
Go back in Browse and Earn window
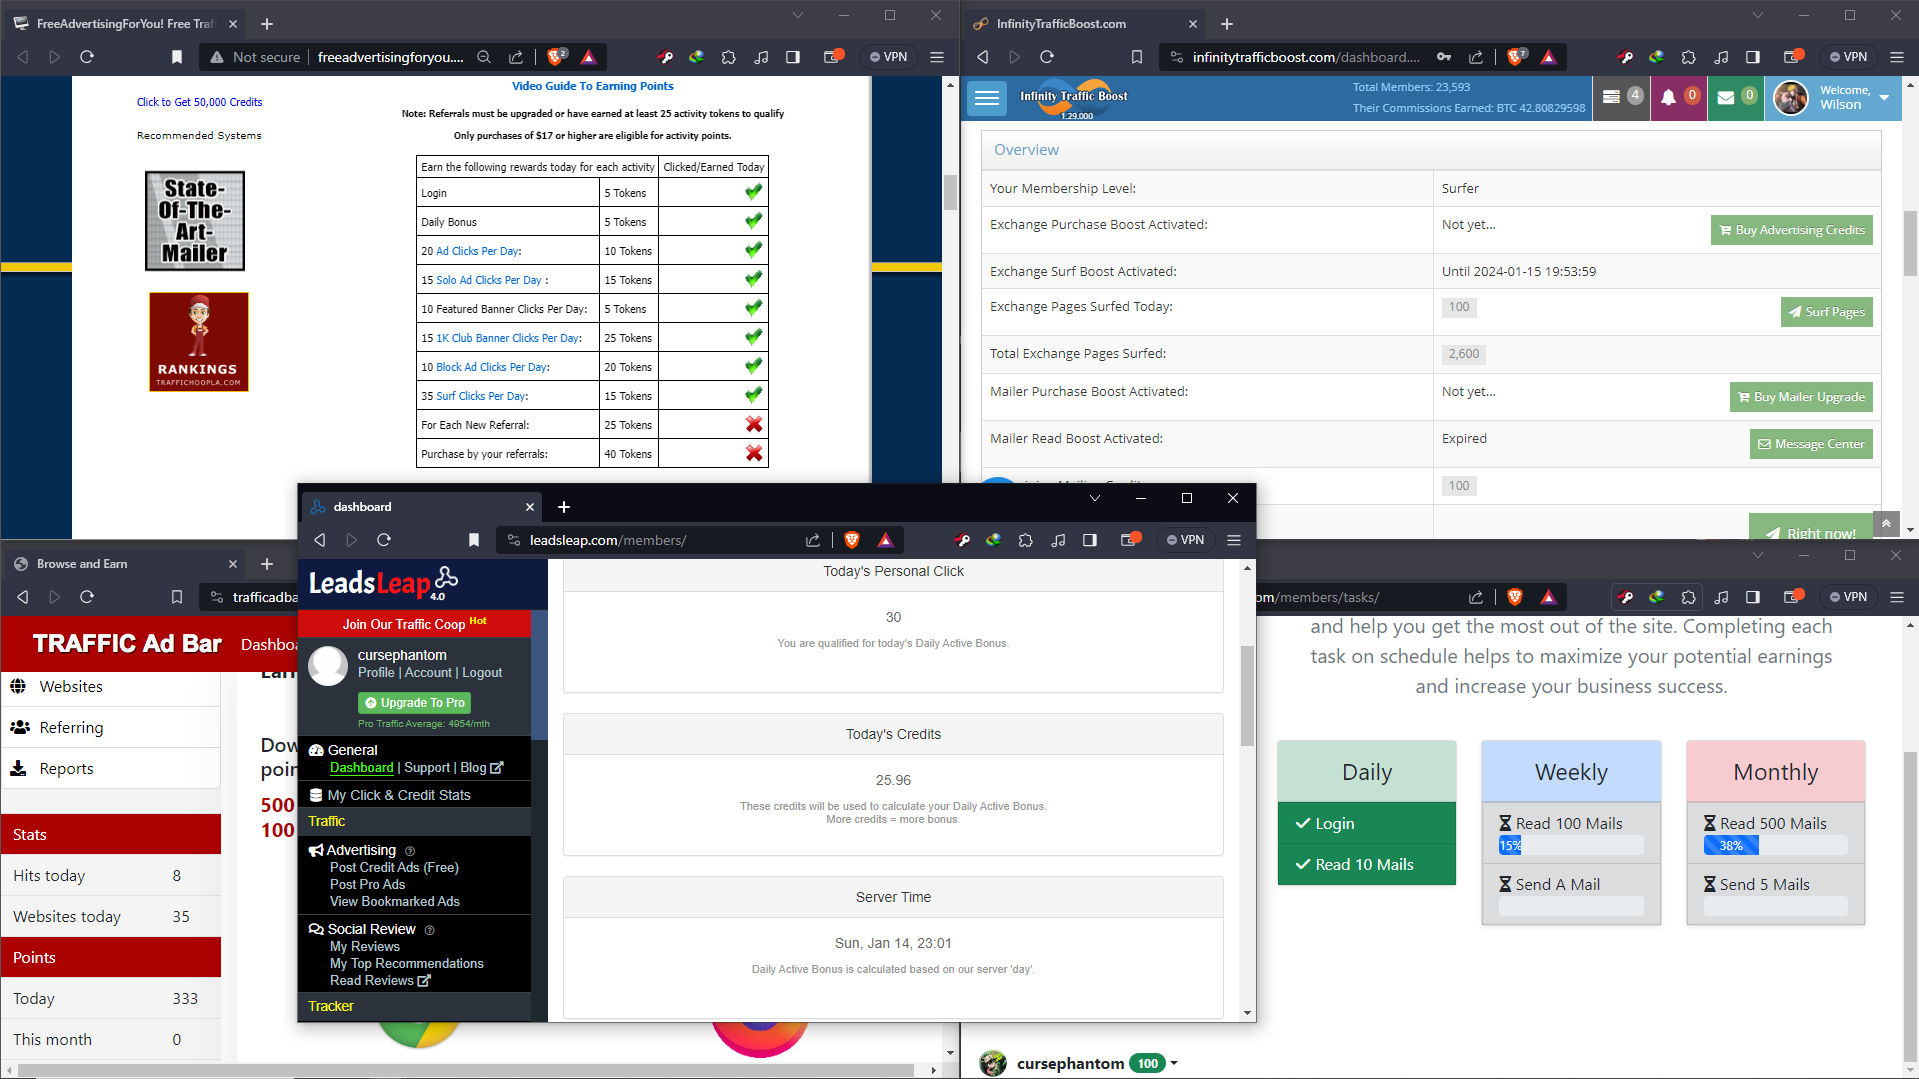(23, 597)
